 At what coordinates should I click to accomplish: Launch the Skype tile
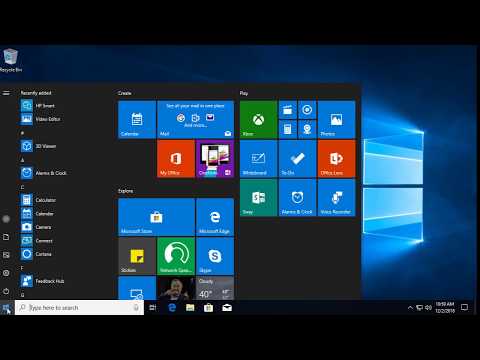coord(215,256)
